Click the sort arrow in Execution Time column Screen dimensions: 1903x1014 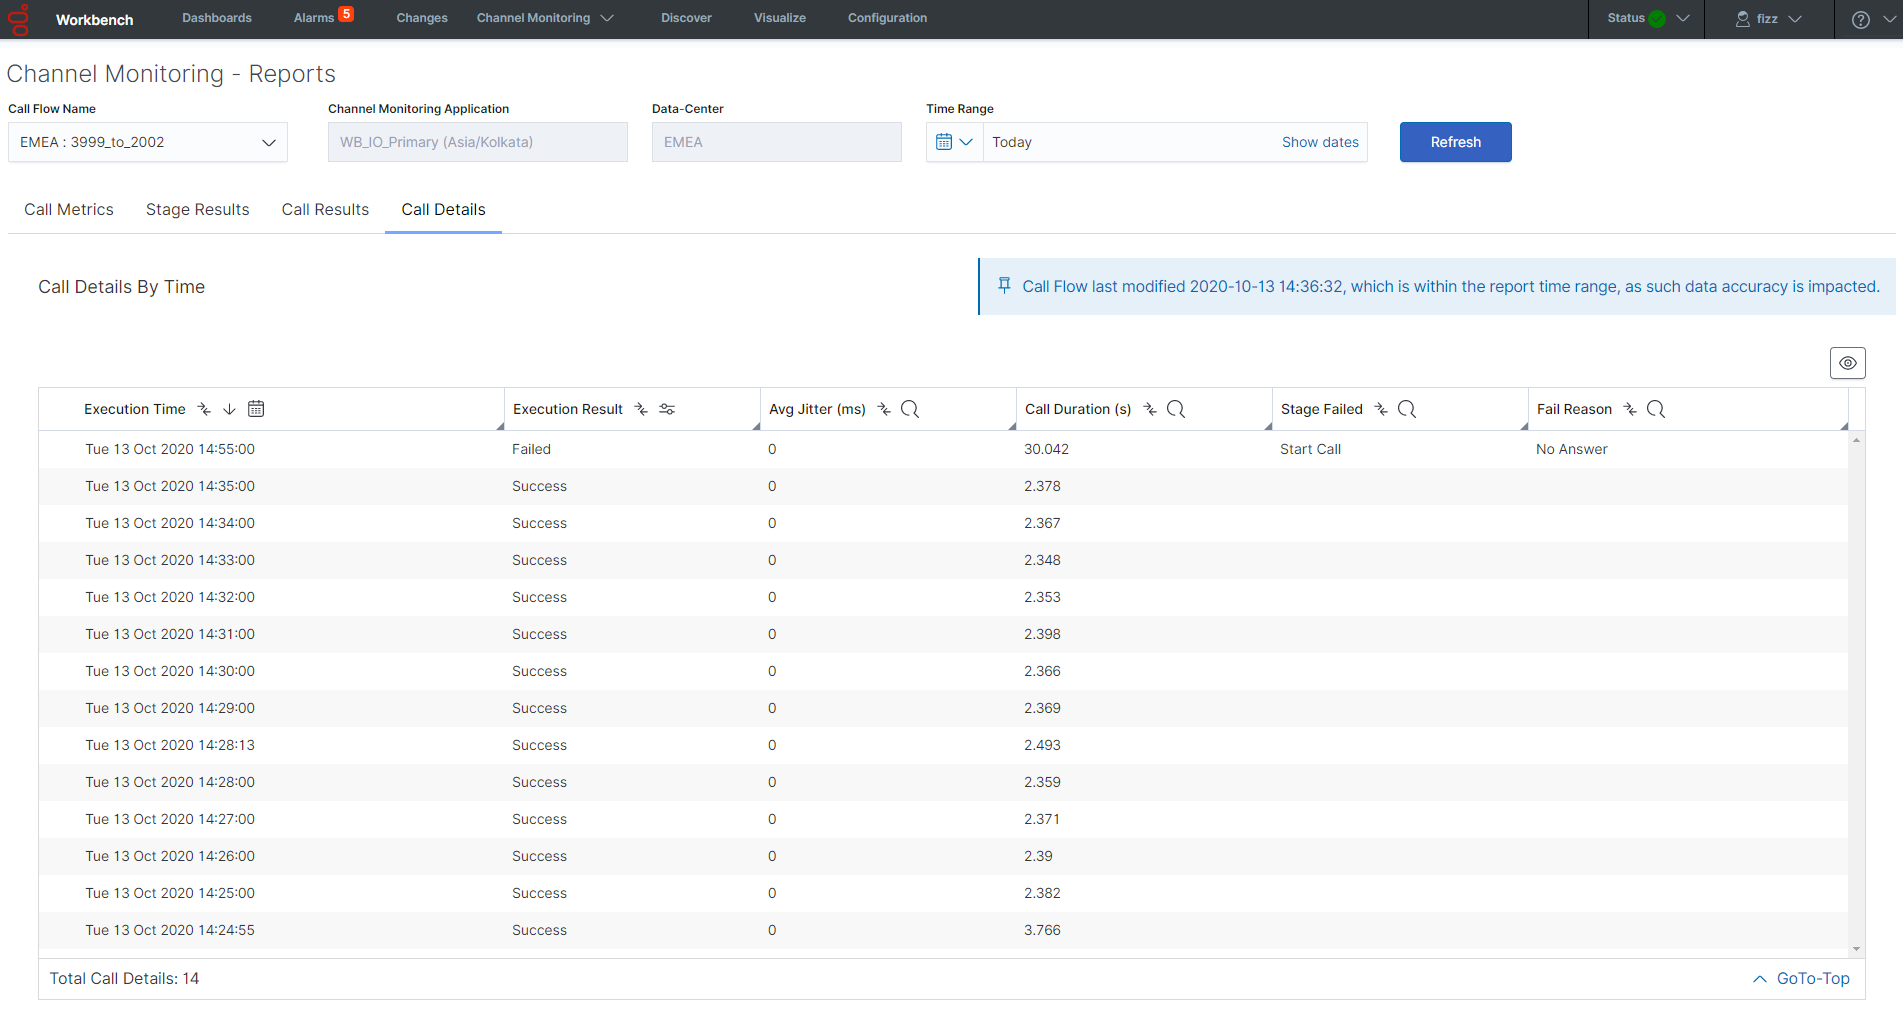pyautogui.click(x=229, y=409)
